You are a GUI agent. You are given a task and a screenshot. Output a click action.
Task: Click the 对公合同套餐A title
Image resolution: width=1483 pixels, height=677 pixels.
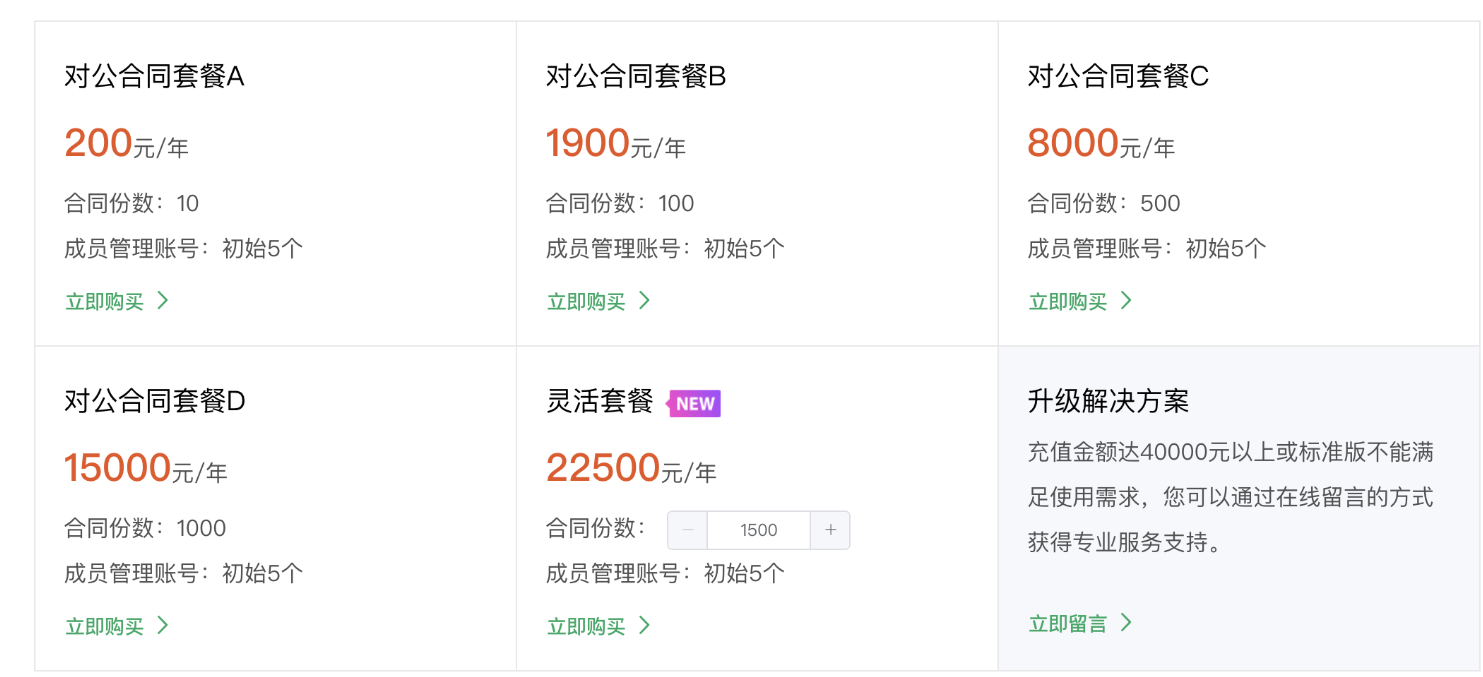(154, 76)
